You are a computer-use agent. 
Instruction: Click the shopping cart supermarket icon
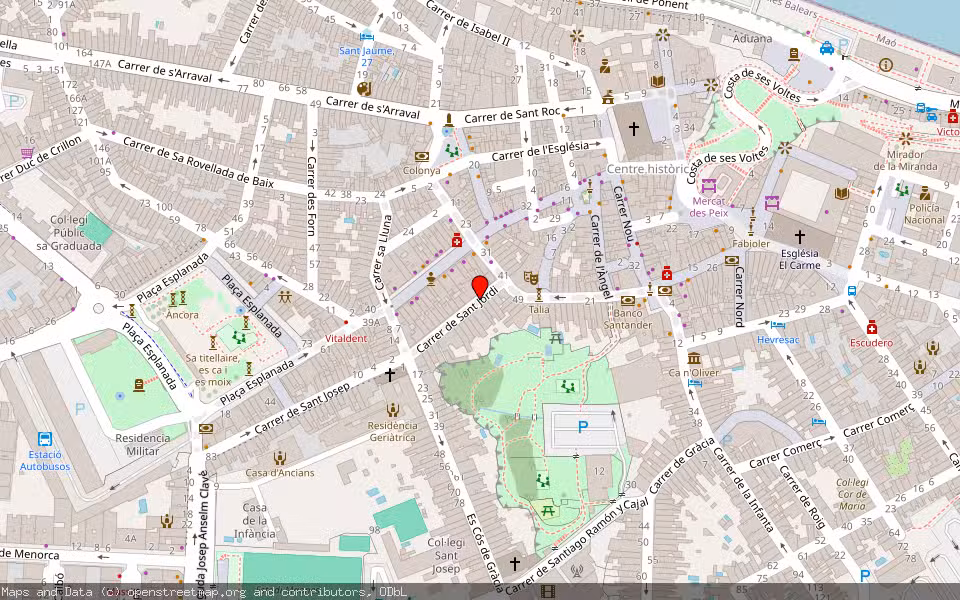27,153
